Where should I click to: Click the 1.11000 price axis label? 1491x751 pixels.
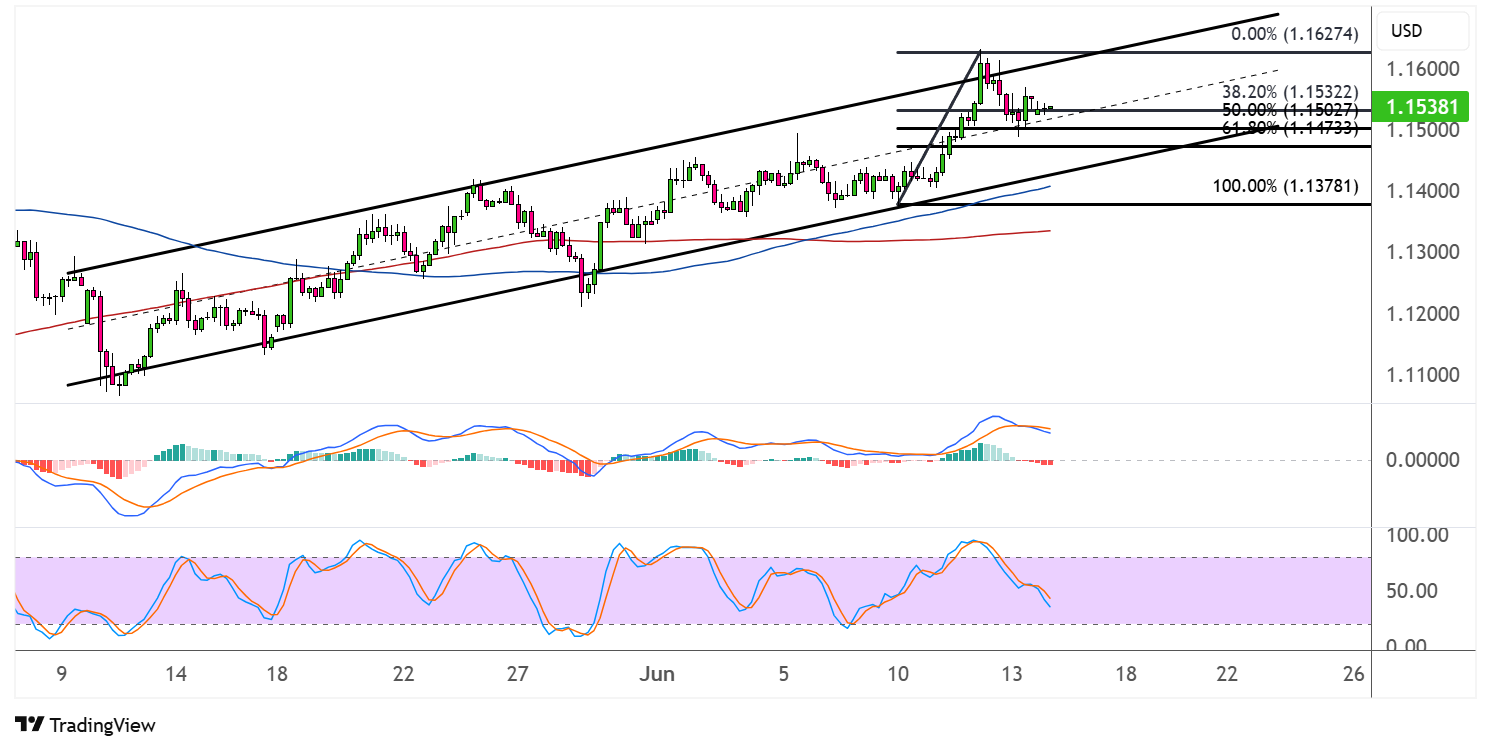(x=1422, y=375)
